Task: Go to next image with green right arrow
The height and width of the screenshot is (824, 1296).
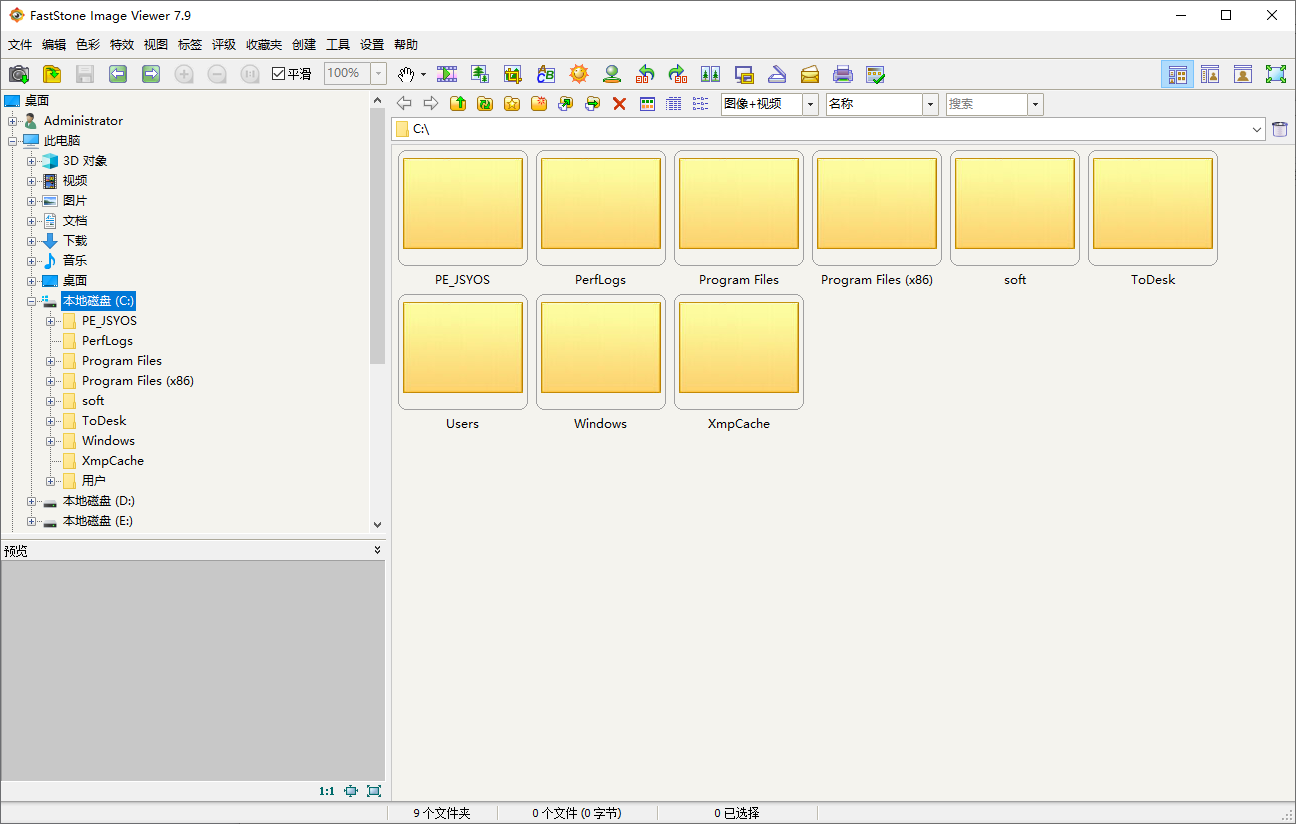Action: tap(151, 74)
